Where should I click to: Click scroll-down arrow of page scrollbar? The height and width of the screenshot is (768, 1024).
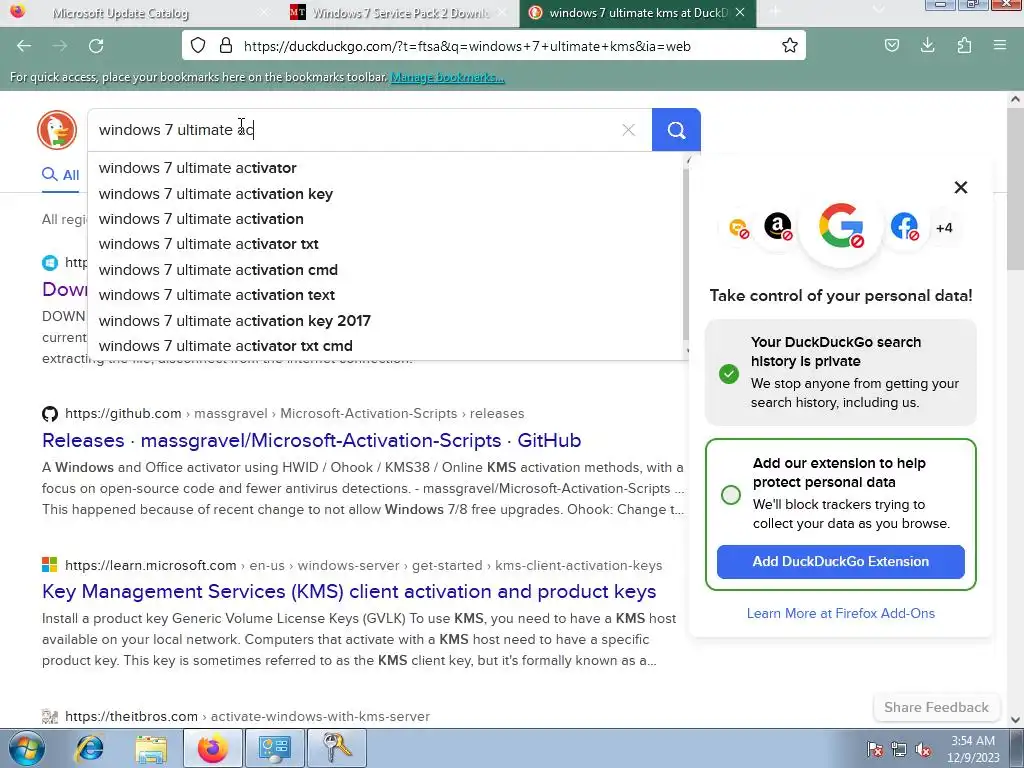coord(1015,720)
